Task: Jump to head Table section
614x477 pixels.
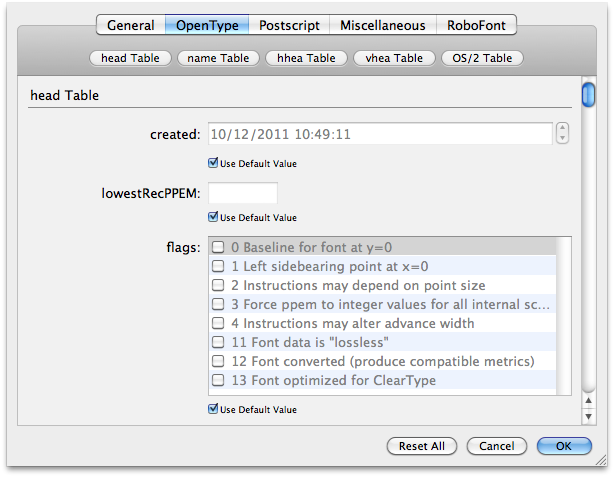Action: (x=130, y=58)
